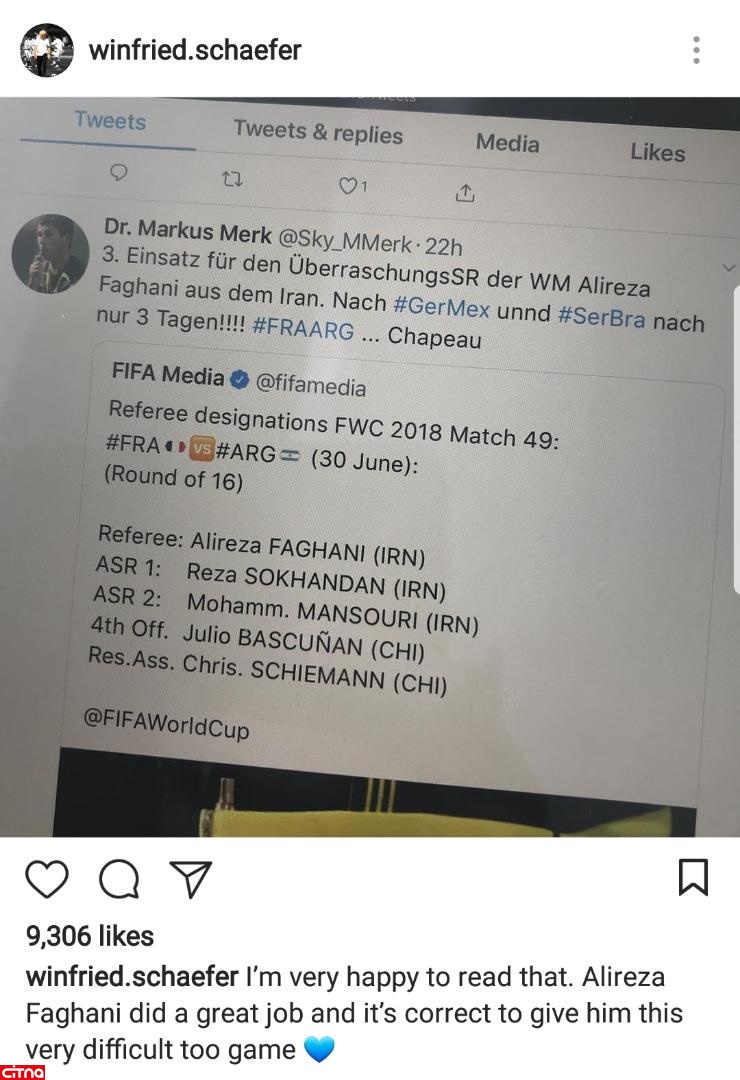This screenshot has height=1080, width=740.
Task: Tap the tweet share upload icon
Action: coord(465,194)
